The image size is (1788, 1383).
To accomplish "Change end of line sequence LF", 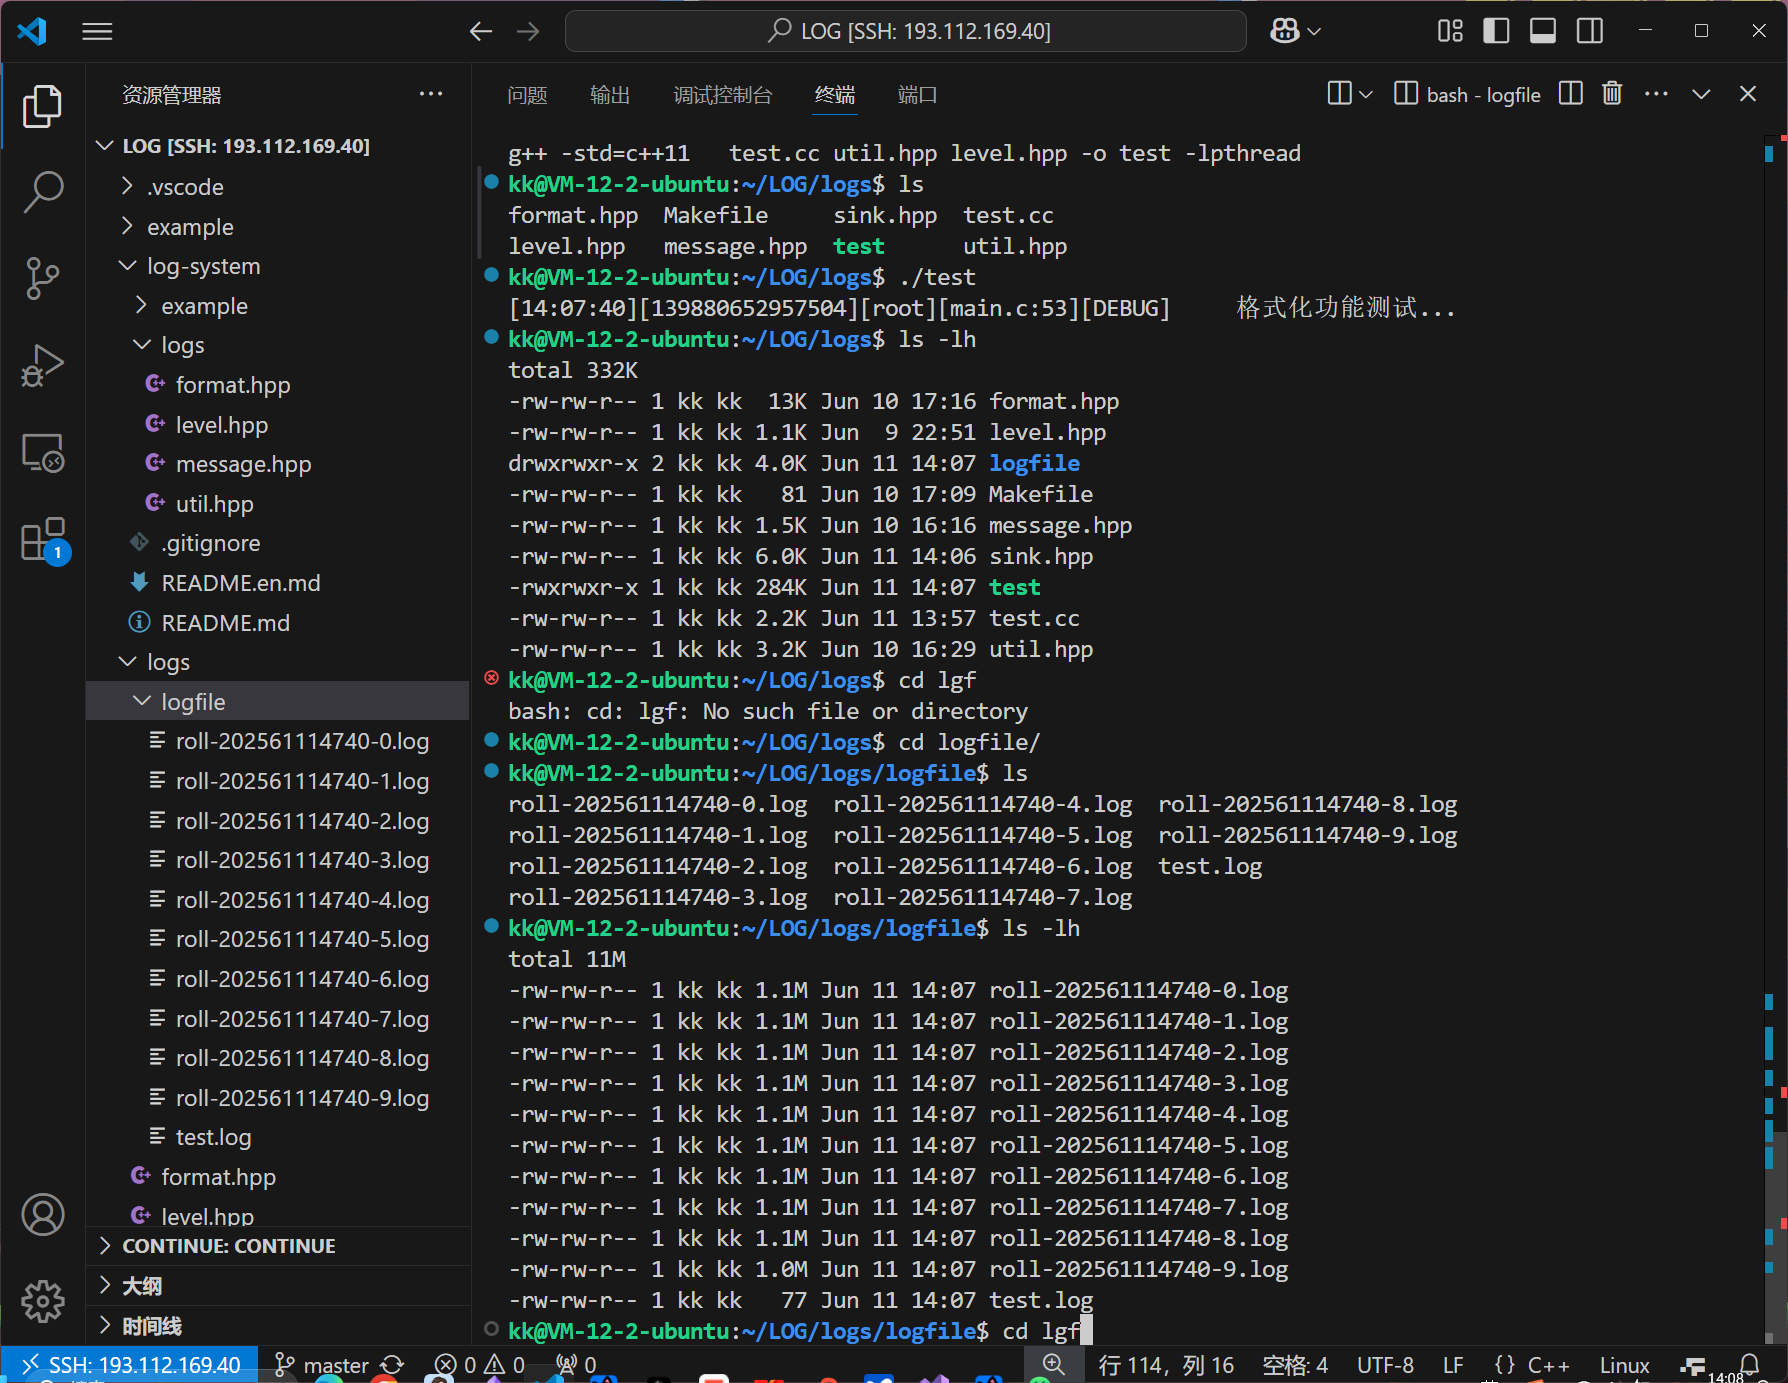I will pos(1453,1365).
